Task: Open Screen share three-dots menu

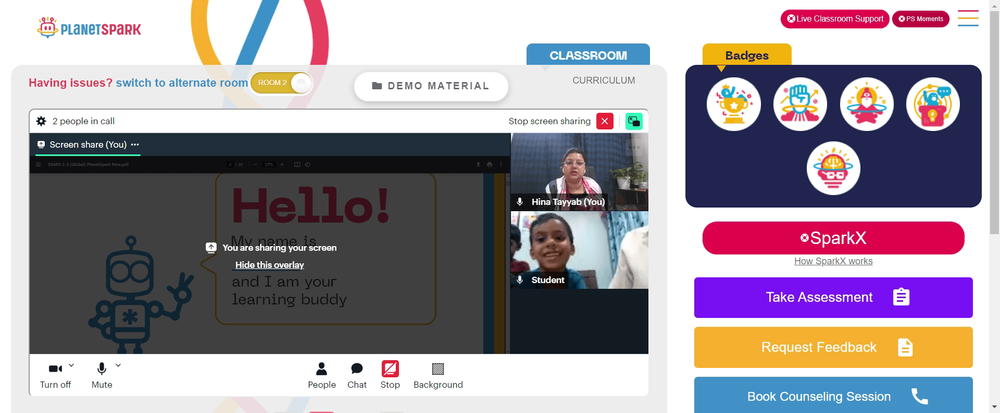Action: (135, 145)
